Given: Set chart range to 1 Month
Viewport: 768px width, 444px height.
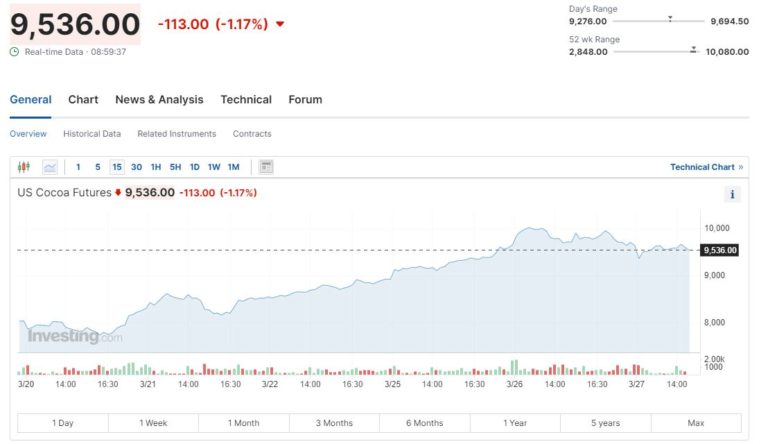Looking at the screenshot, I should pos(244,423).
